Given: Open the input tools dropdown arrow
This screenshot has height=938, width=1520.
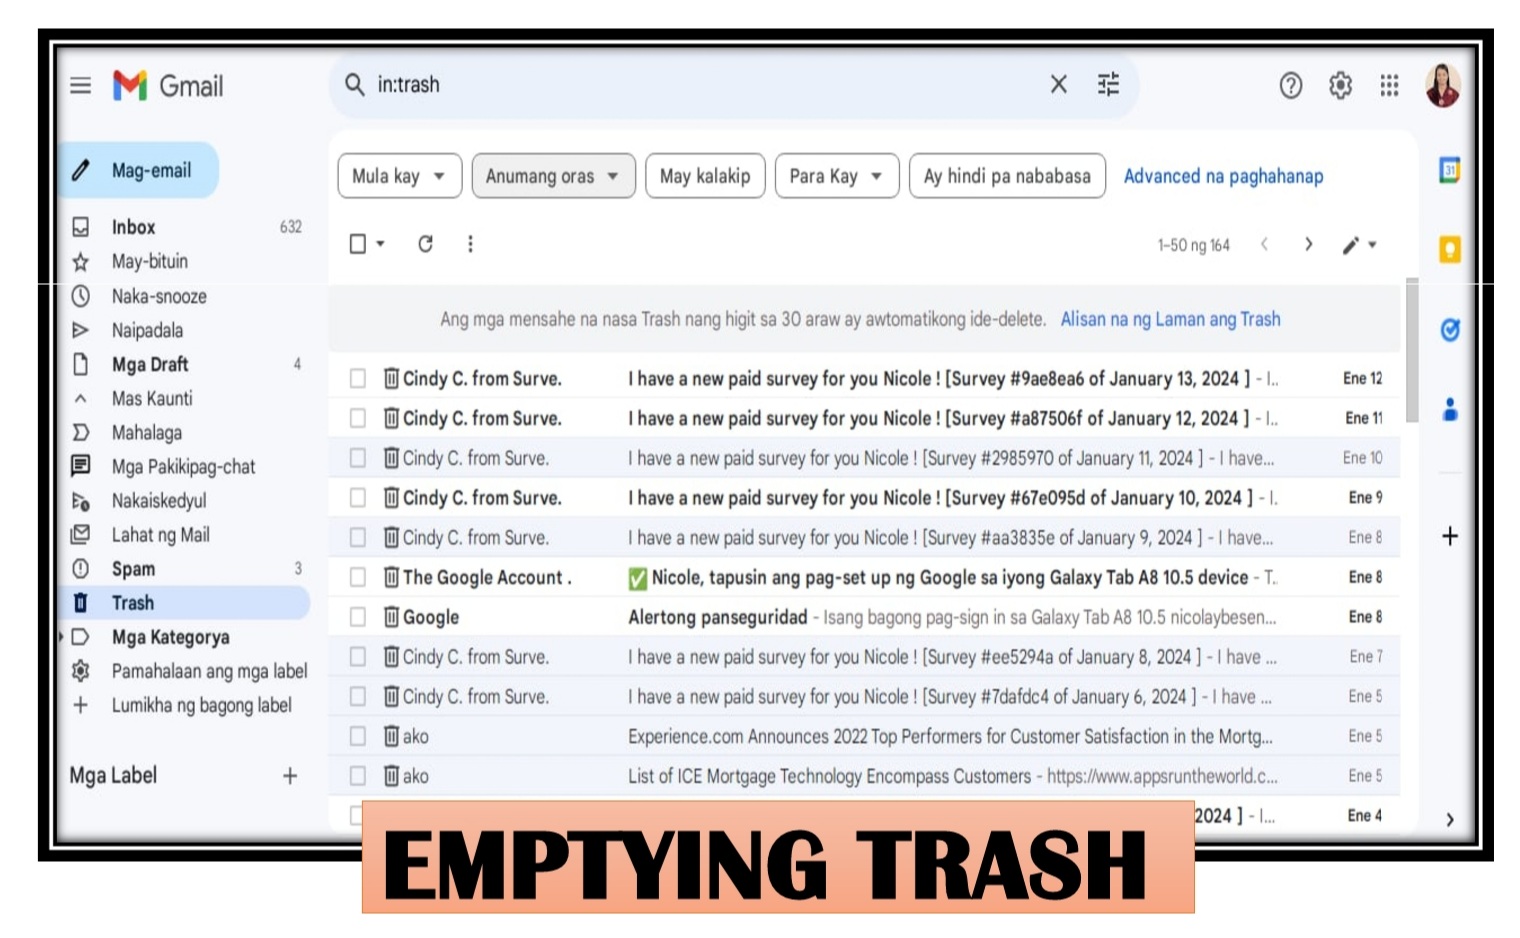Looking at the screenshot, I should click(x=1372, y=245).
